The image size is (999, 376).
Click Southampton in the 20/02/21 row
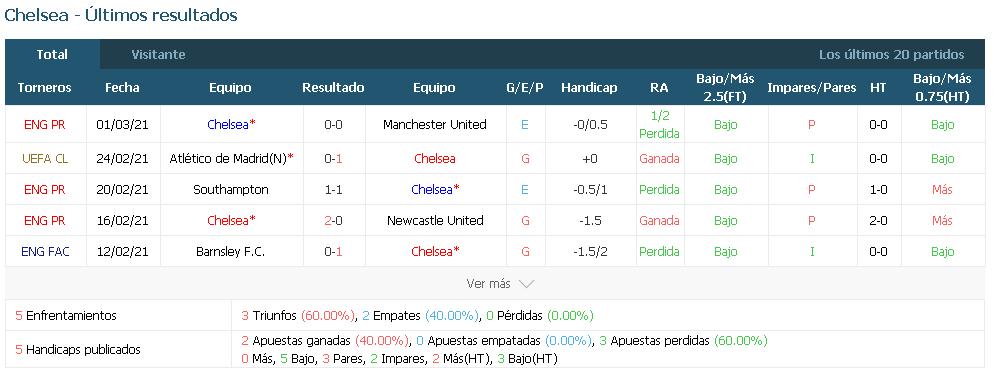tap(231, 190)
